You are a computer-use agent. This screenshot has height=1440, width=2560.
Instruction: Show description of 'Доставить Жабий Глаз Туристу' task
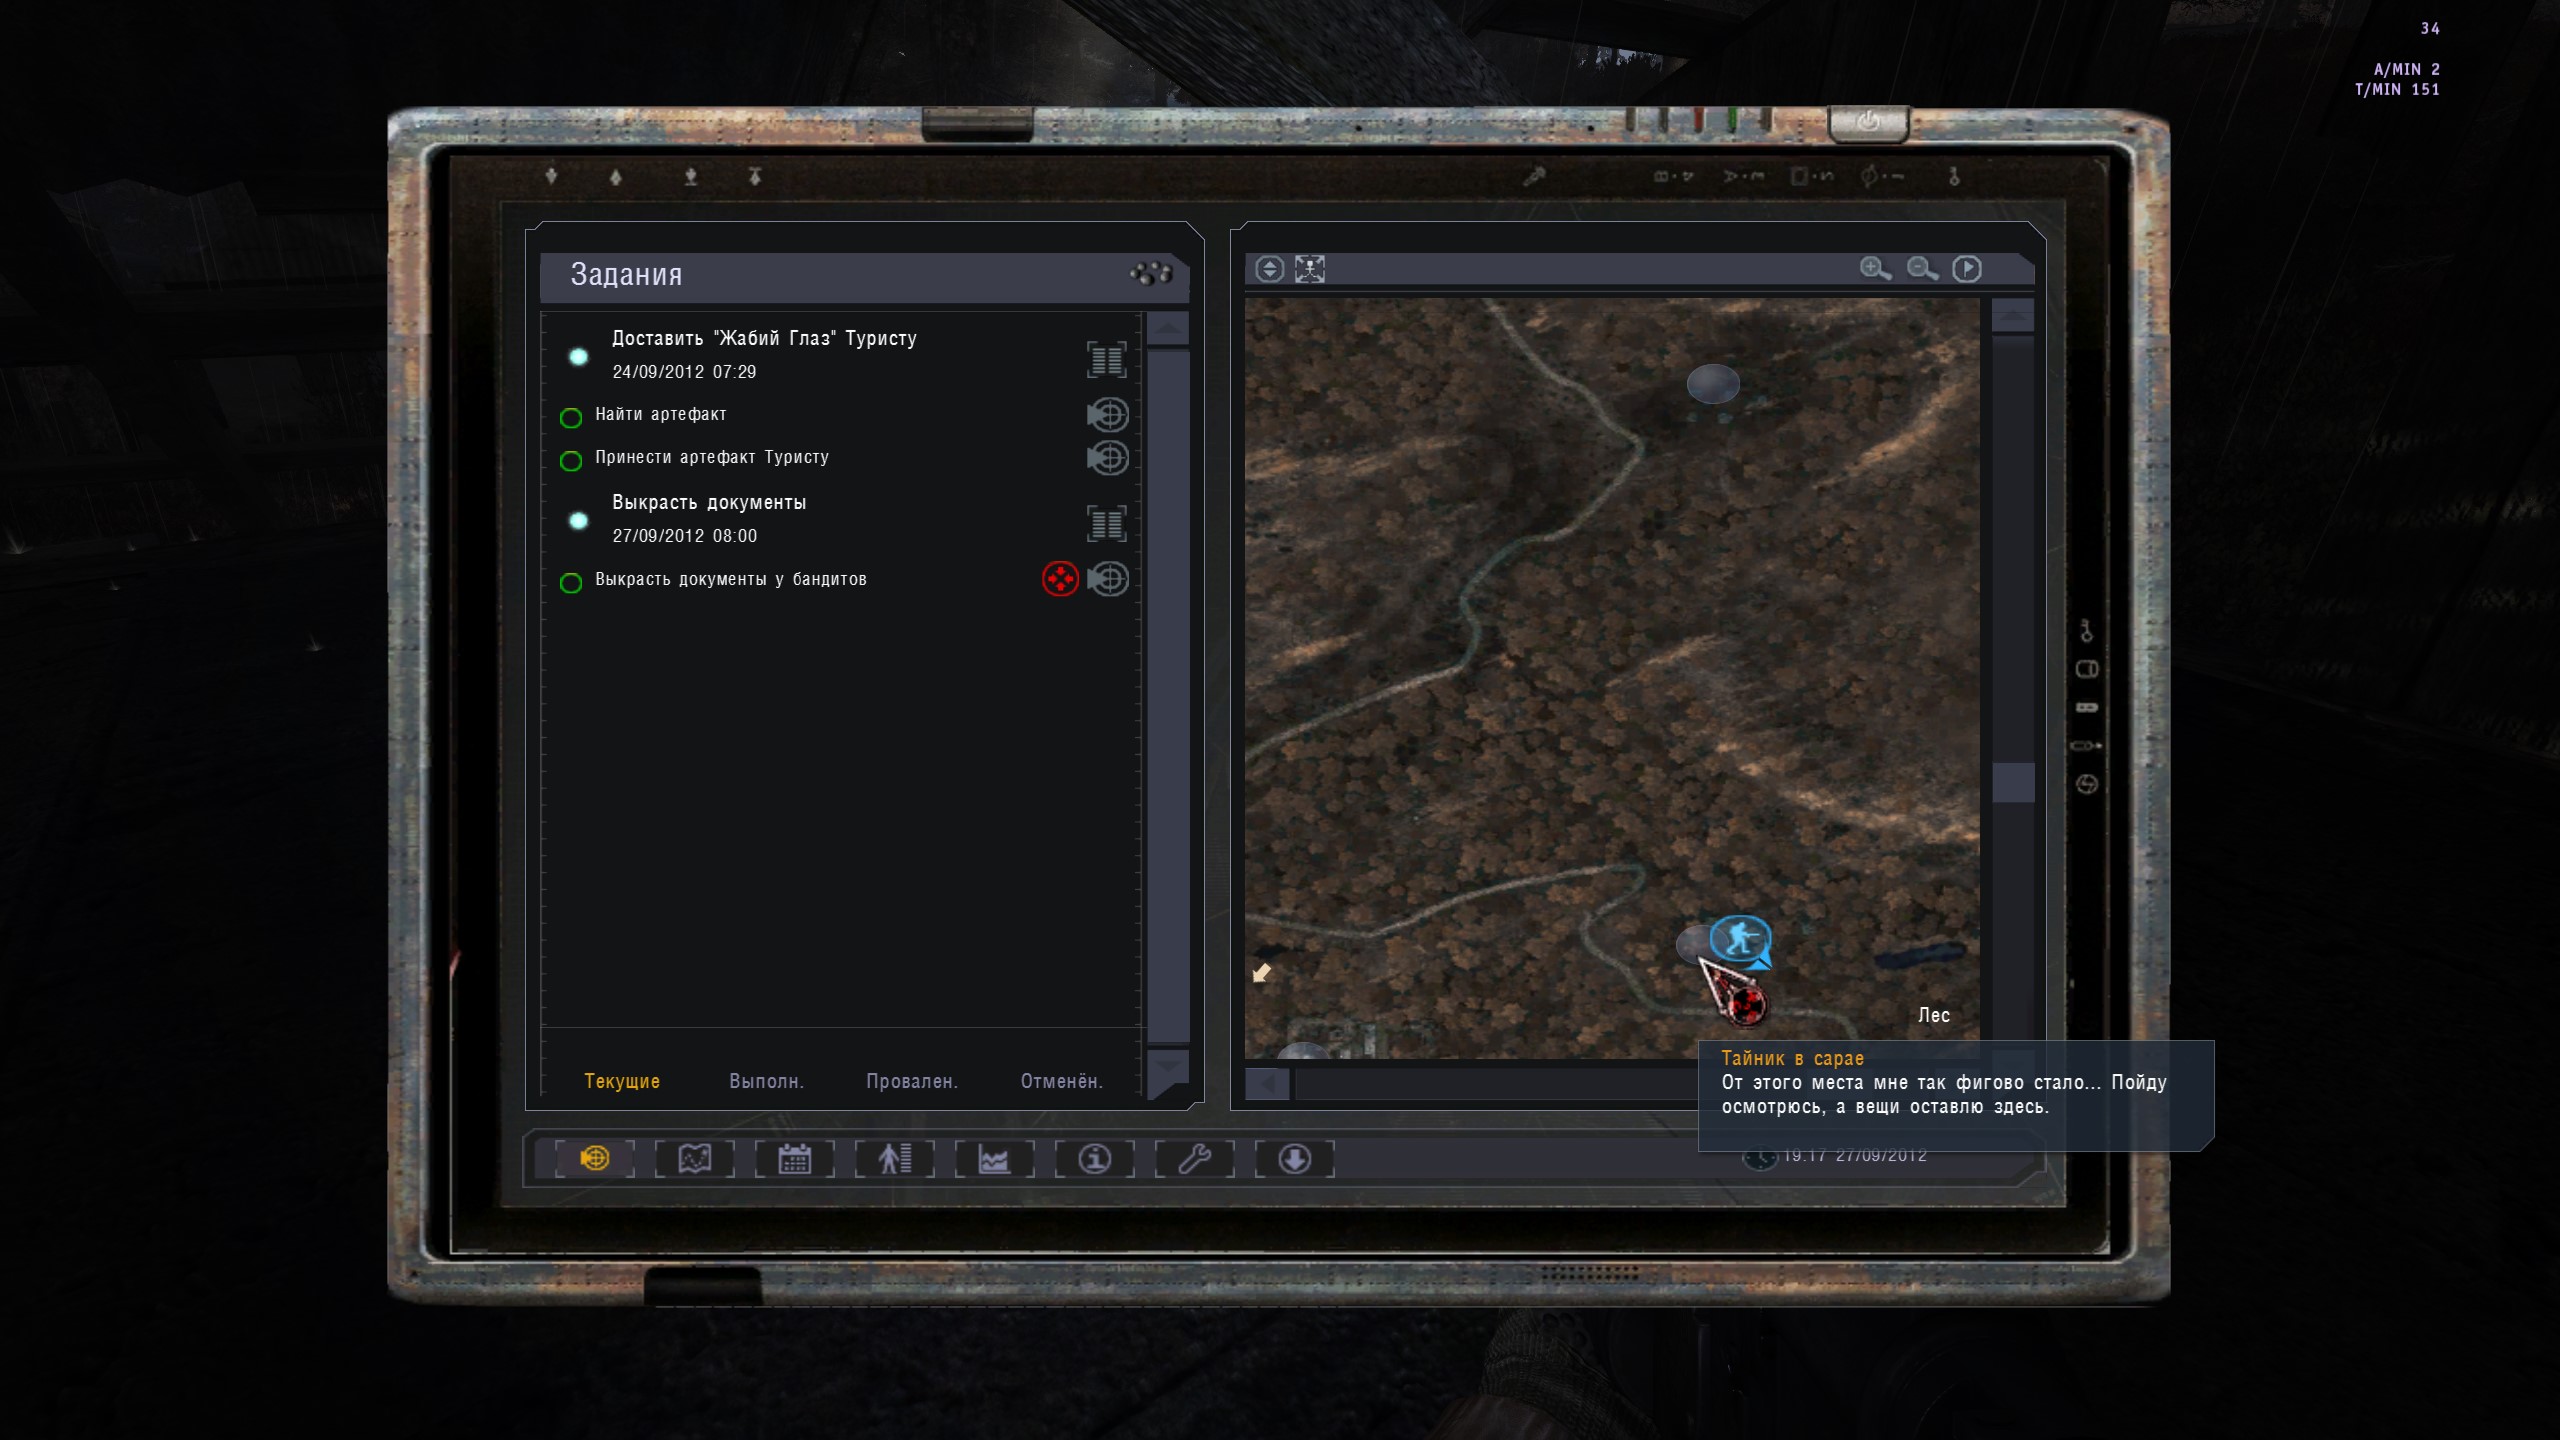coord(1107,359)
